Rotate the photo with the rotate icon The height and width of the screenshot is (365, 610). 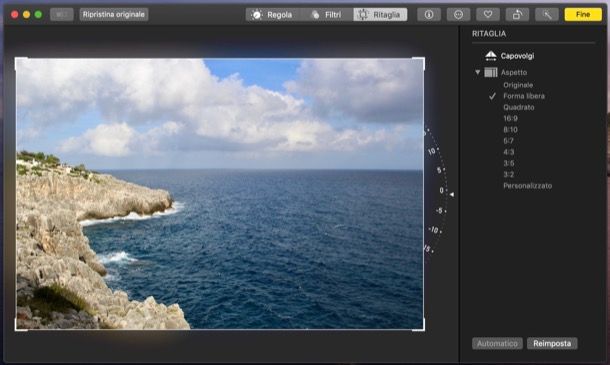[517, 14]
